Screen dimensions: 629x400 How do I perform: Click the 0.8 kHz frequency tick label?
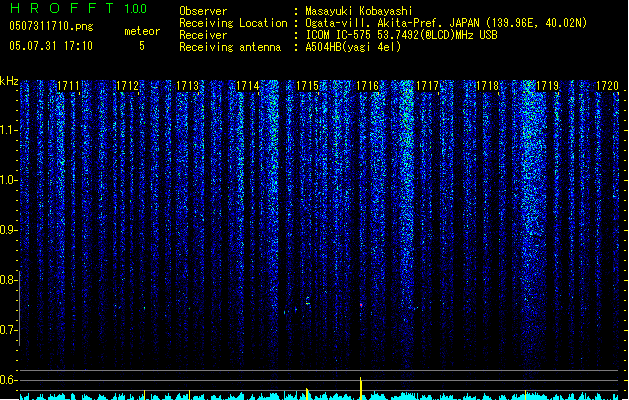(x=8, y=280)
